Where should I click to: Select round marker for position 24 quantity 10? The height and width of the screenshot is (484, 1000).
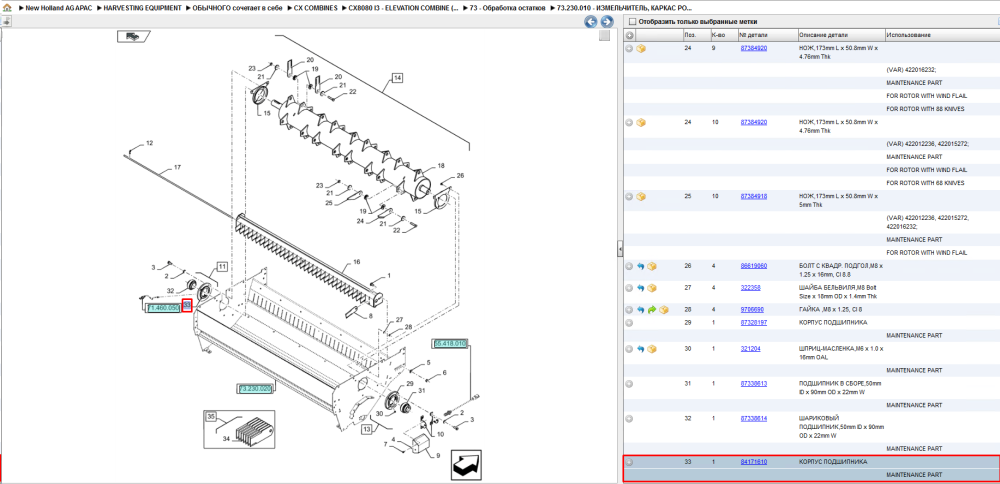(629, 122)
